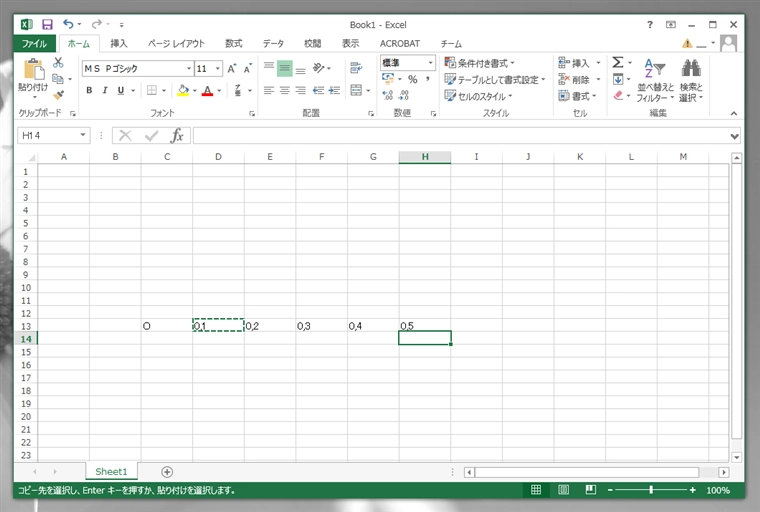Toggle Underline formatting

click(x=121, y=90)
